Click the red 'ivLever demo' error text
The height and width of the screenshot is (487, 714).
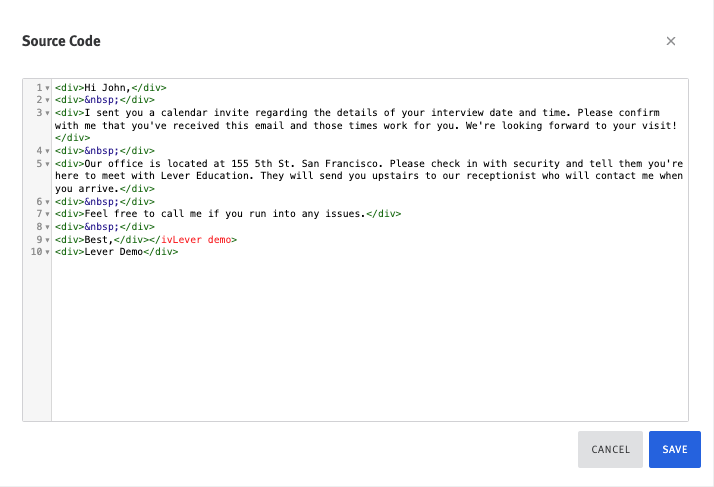pos(196,240)
